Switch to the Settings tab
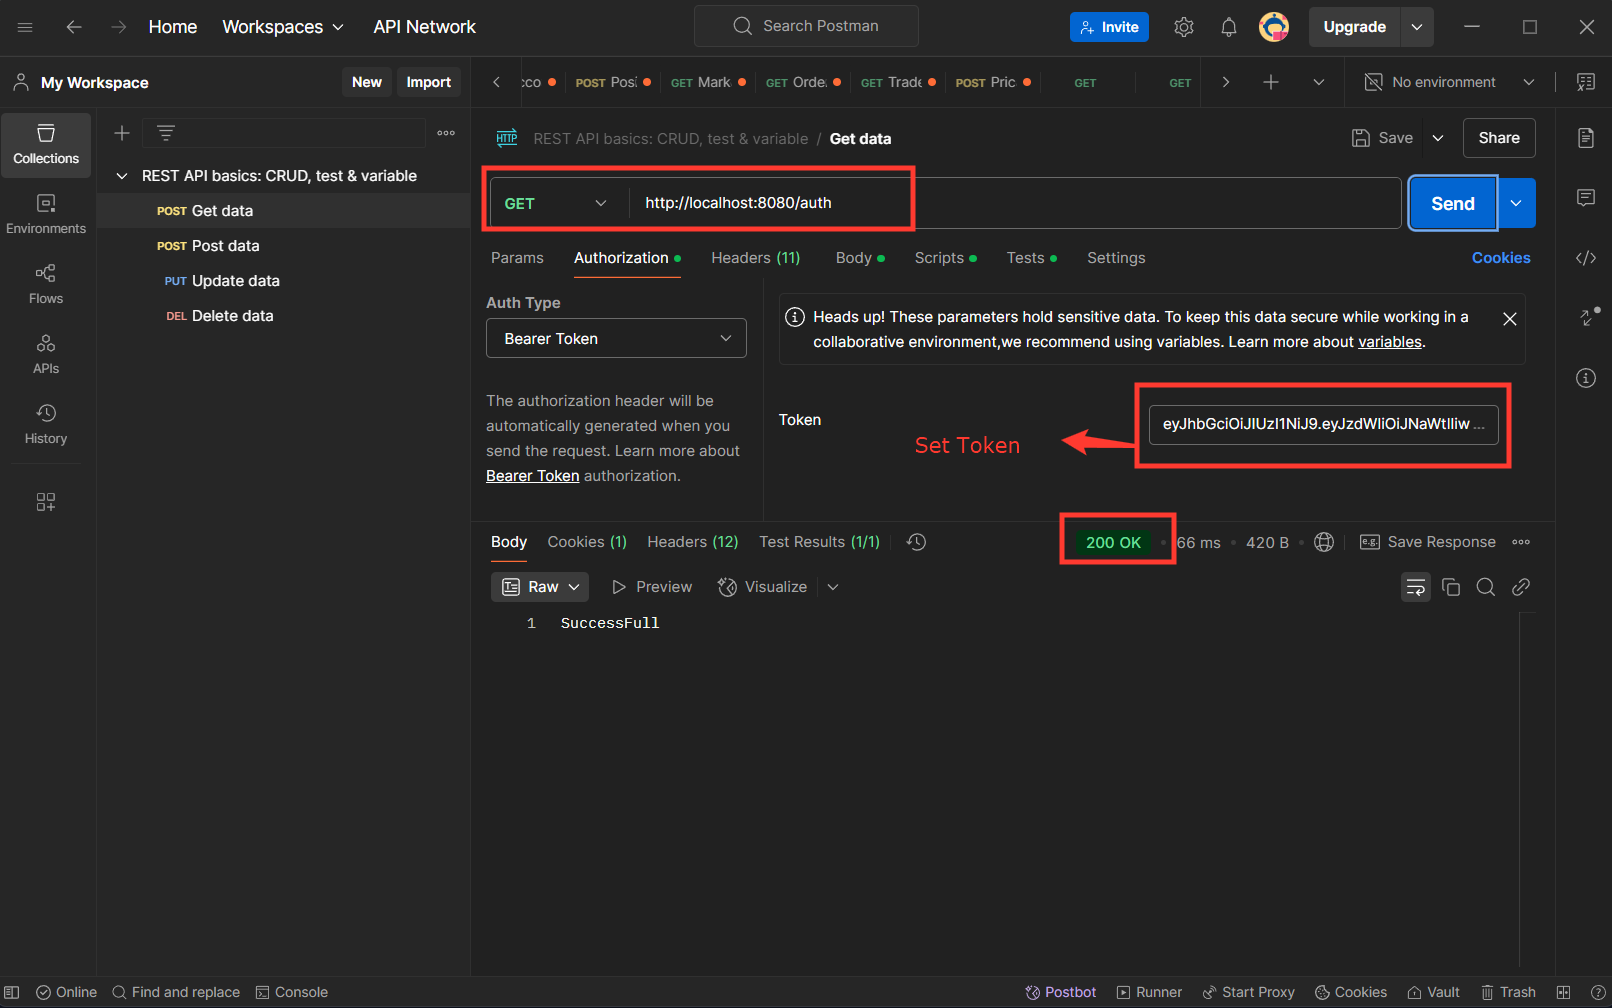The height and width of the screenshot is (1008, 1612). [1116, 258]
